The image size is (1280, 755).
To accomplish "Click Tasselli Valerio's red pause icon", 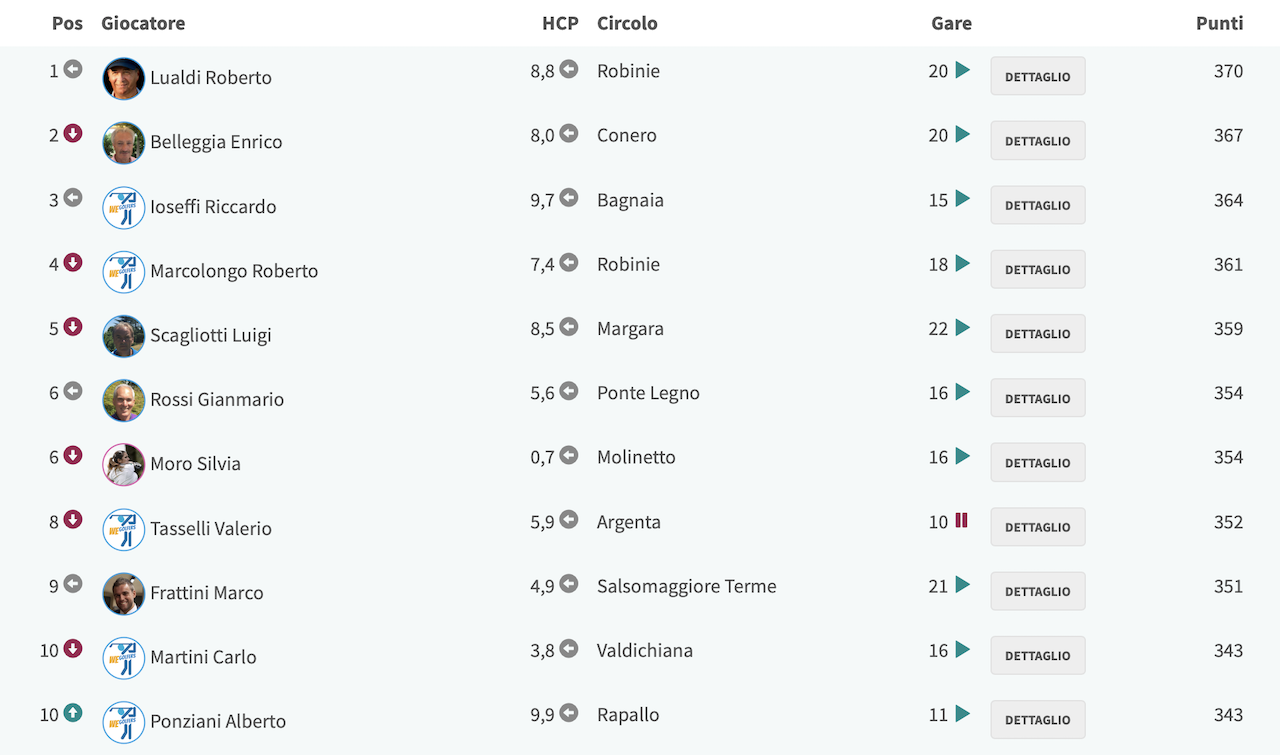I will [962, 520].
